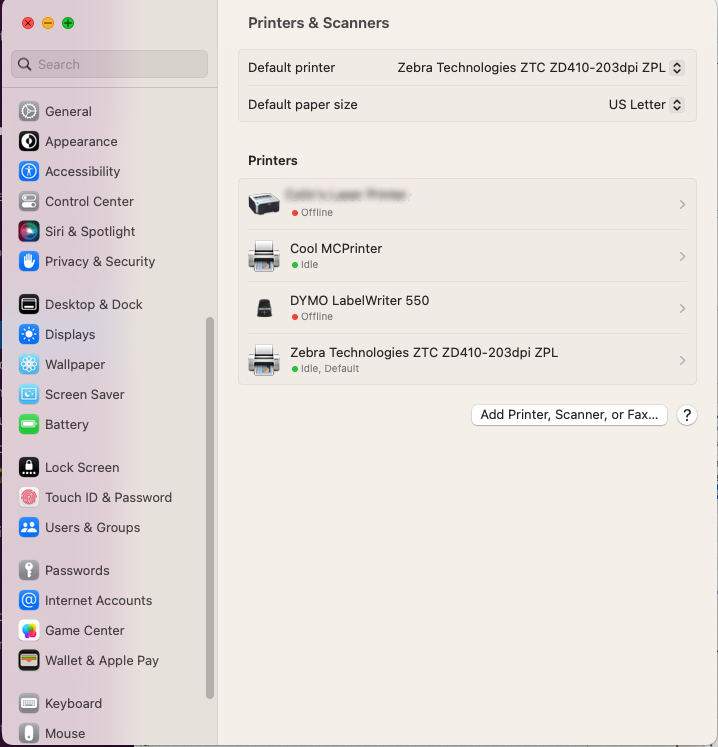Viewport: 718px width, 747px height.
Task: Click the Cool MCPrinter printer icon
Action: pyautogui.click(x=264, y=256)
